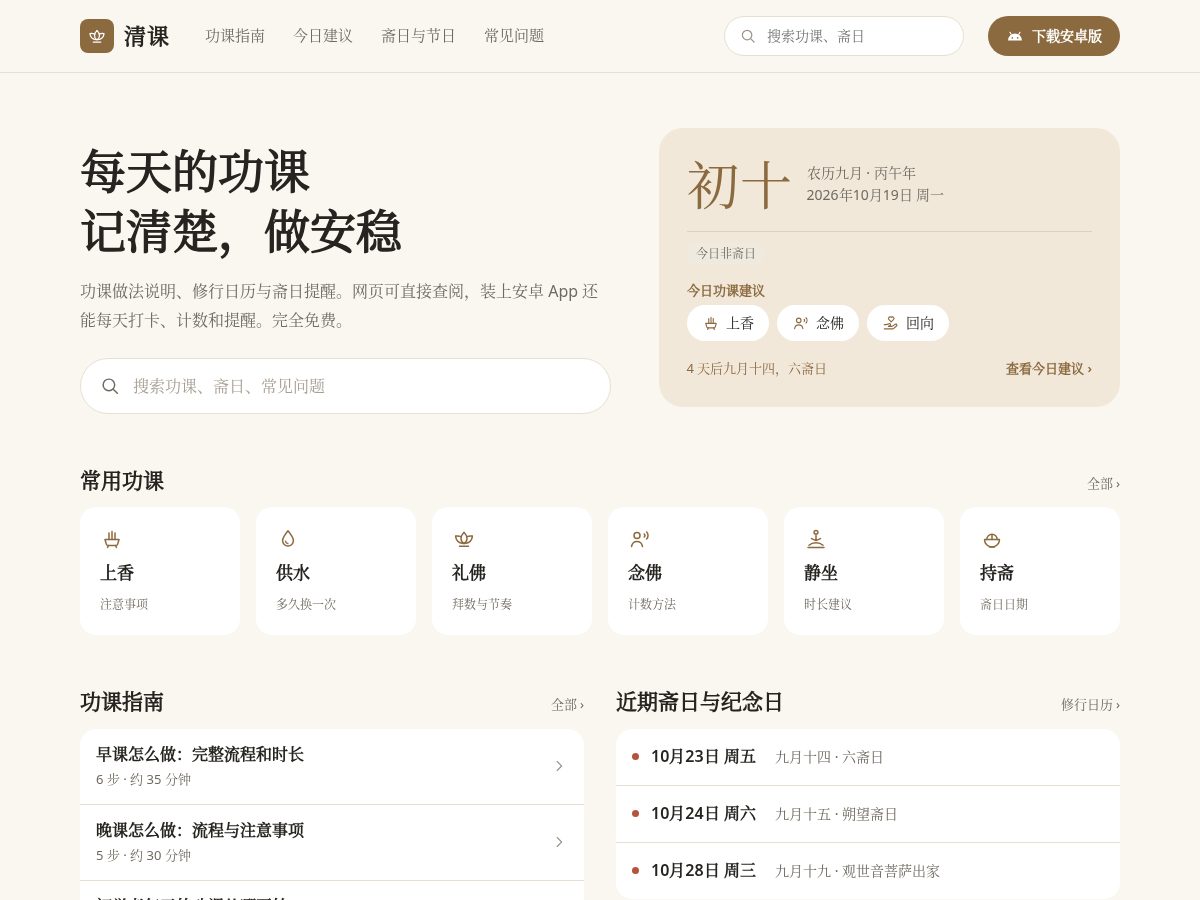Image resolution: width=1200 pixels, height=900 pixels.
Task: Open the 持斋 card title
Action: pos(997,573)
